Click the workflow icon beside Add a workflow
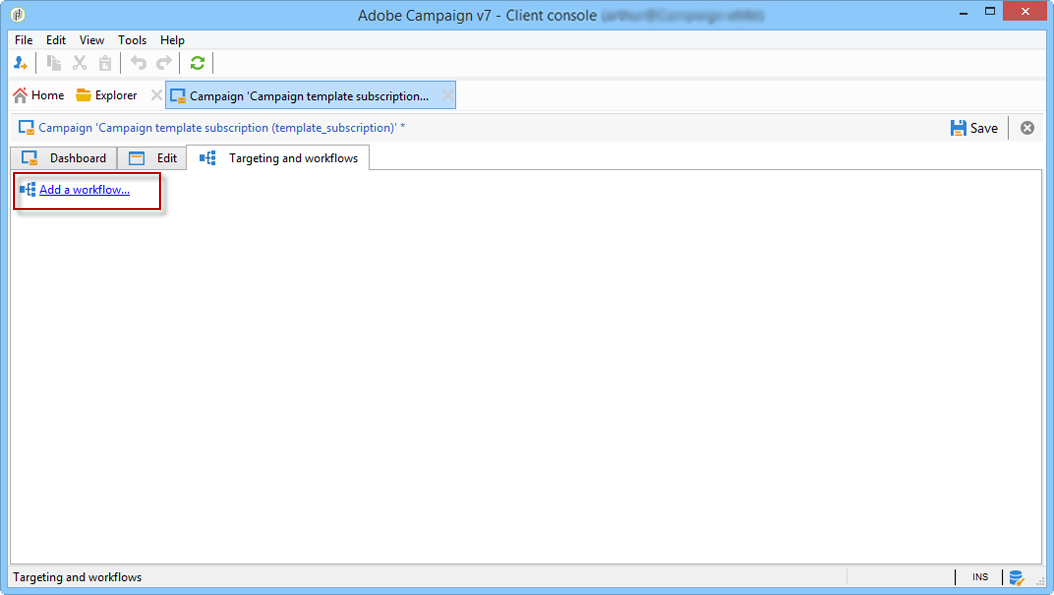The width and height of the screenshot is (1054, 595). [x=28, y=190]
